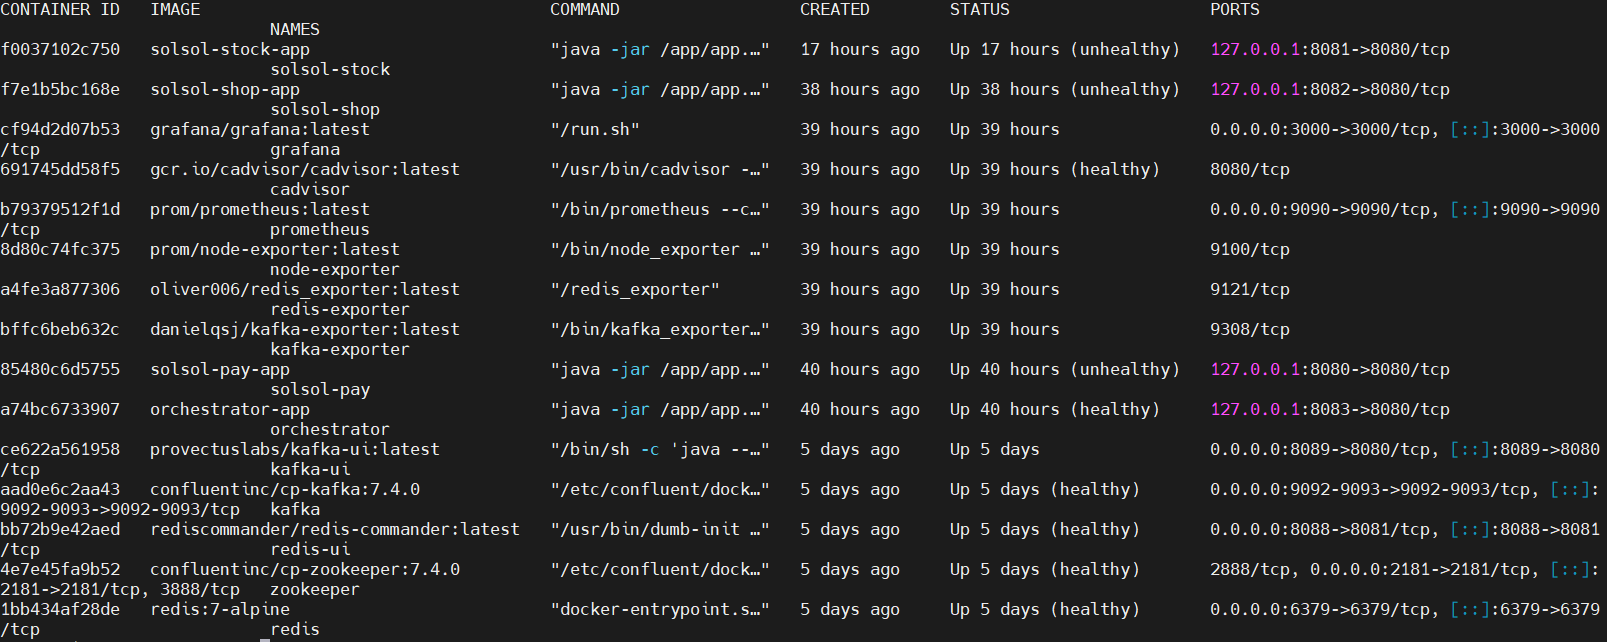Click image provectuslabs/kafka-ui:latest
This screenshot has height=642, width=1607.
295,450
